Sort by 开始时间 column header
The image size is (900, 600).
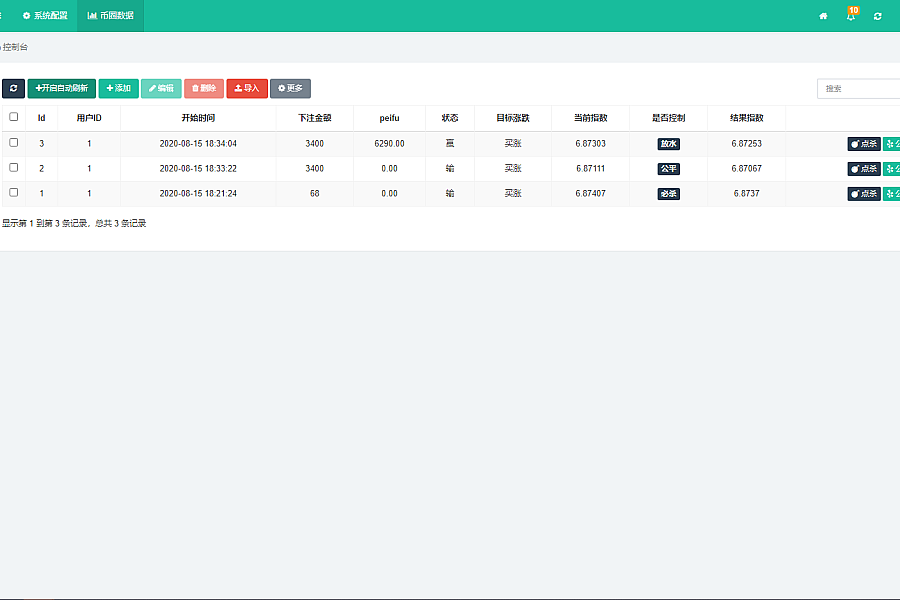point(198,118)
